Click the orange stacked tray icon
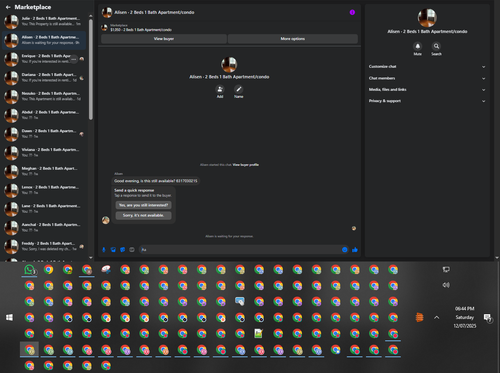 [x=419, y=317]
